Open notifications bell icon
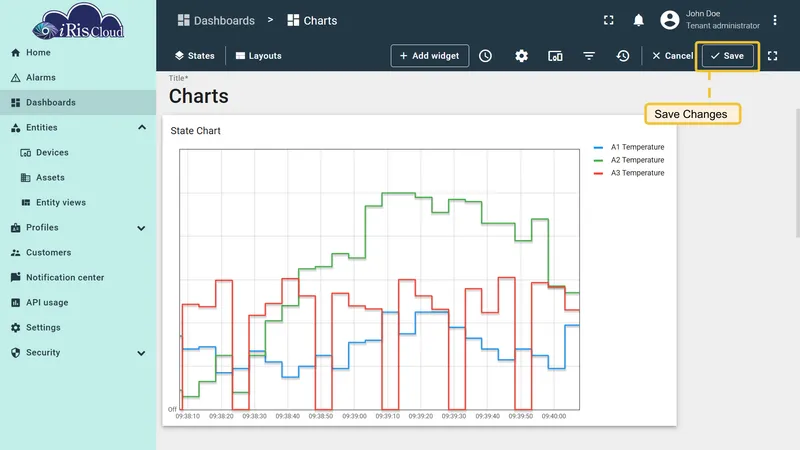Image resolution: width=800 pixels, height=450 pixels. [638, 20]
